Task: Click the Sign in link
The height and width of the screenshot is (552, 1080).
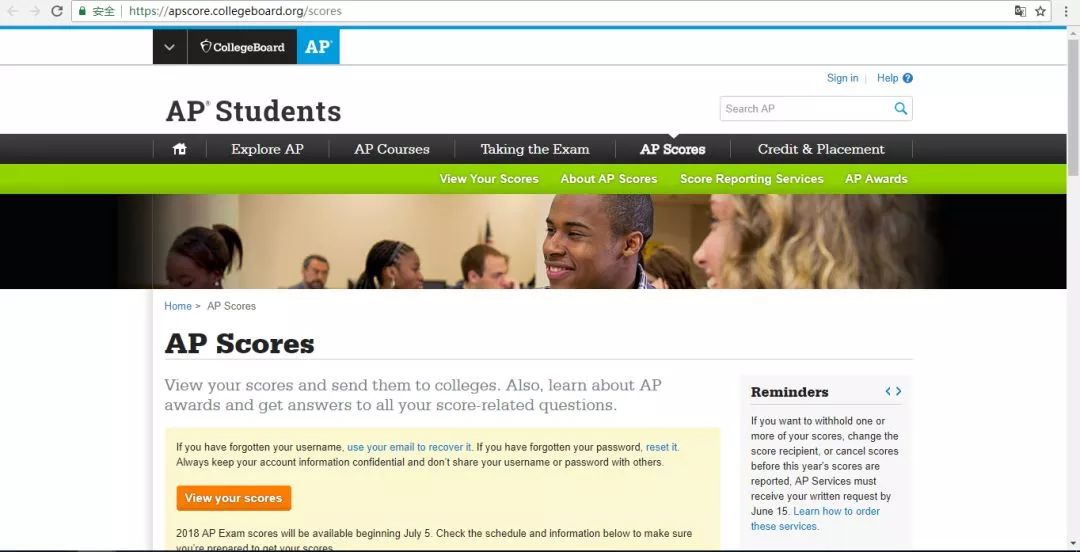Action: [842, 79]
